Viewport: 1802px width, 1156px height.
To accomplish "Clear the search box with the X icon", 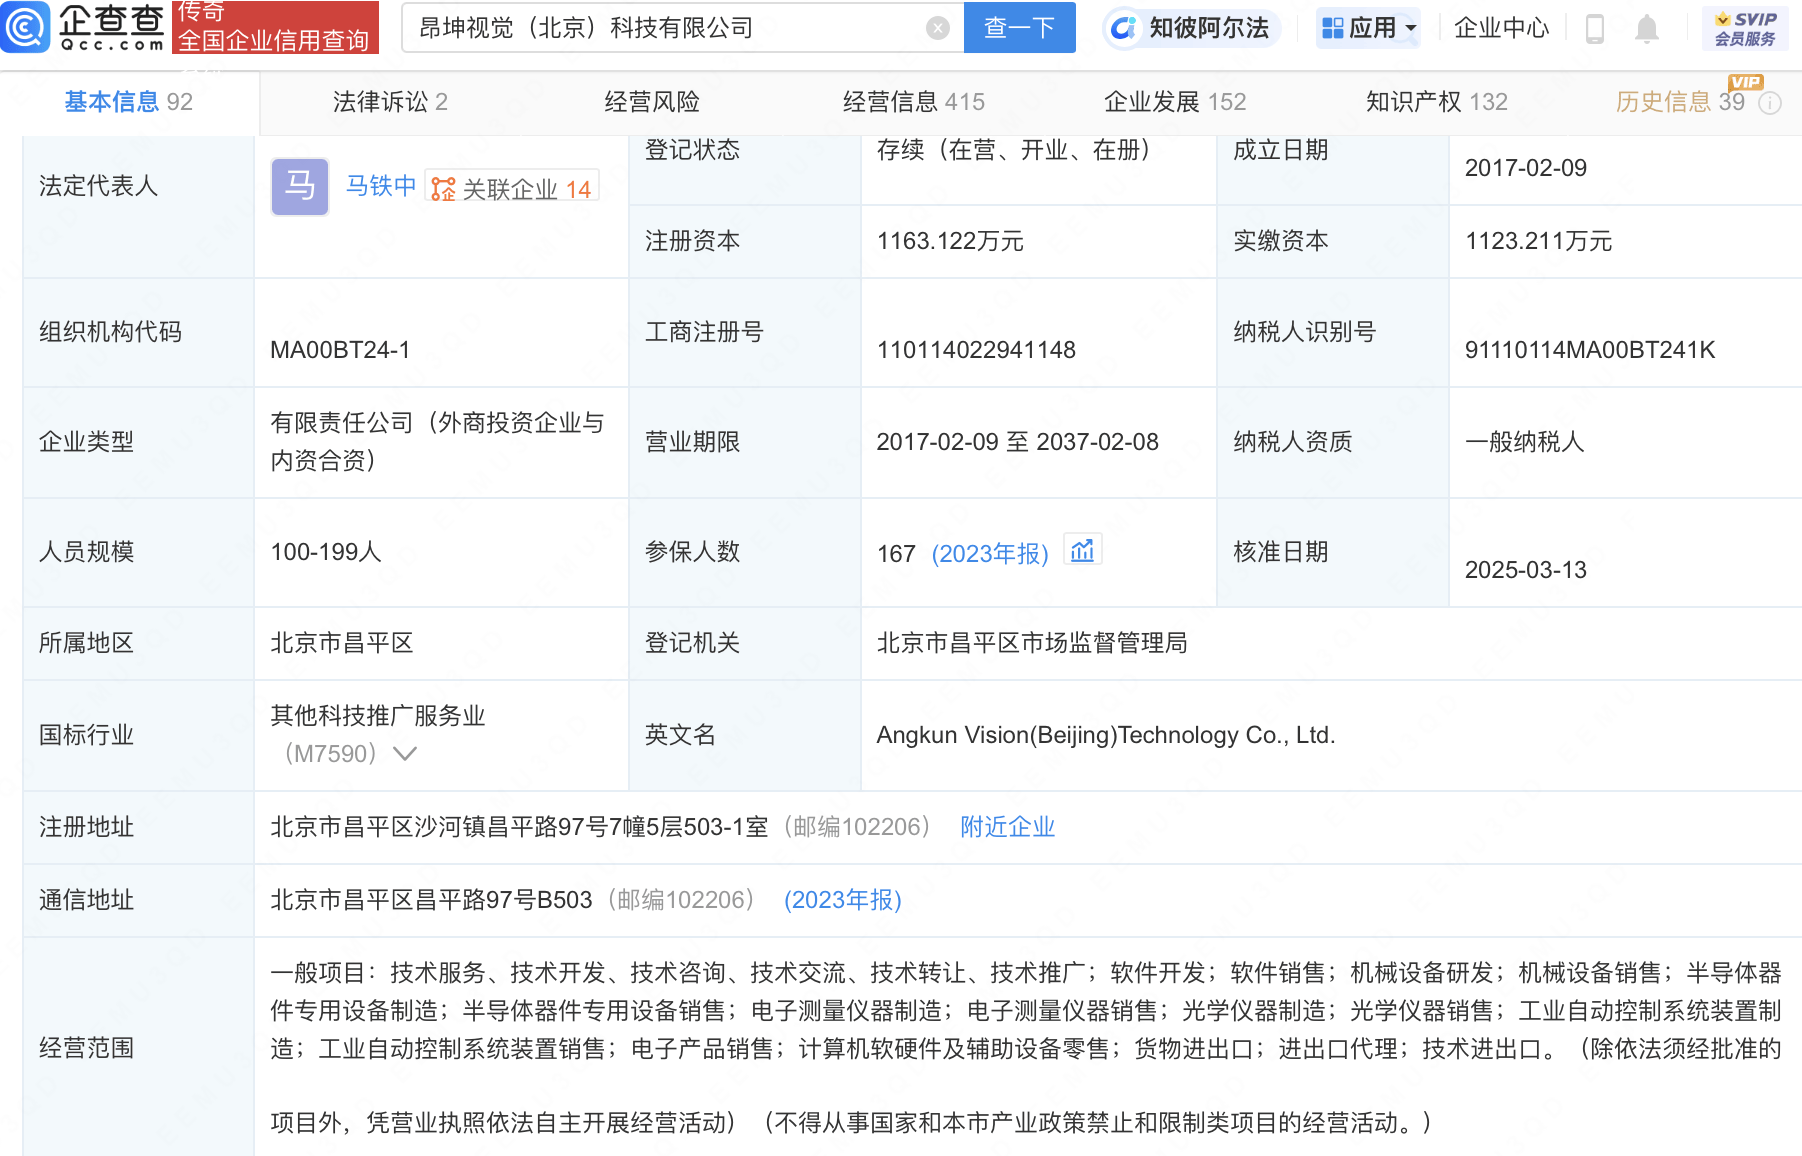I will pyautogui.click(x=938, y=28).
